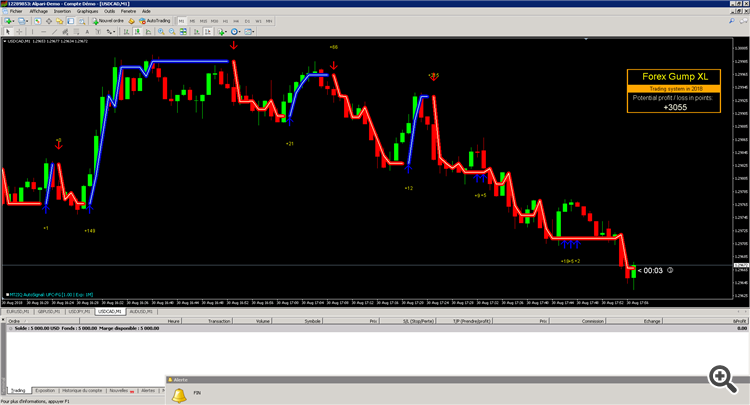750x405 pixels.
Task: Click the magnifier zoom overlay icon
Action: 723,379
